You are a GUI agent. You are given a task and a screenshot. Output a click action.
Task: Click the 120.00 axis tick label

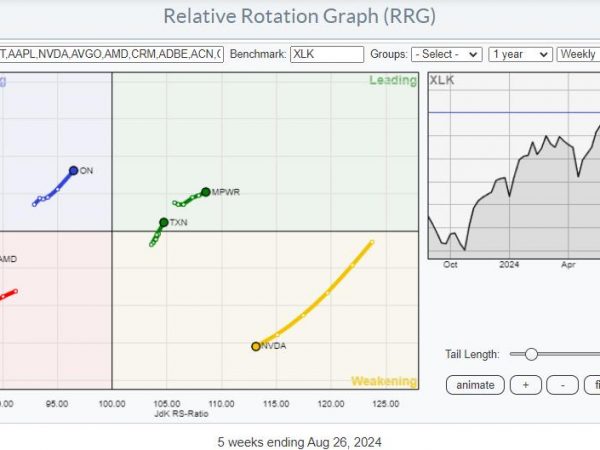(331, 404)
